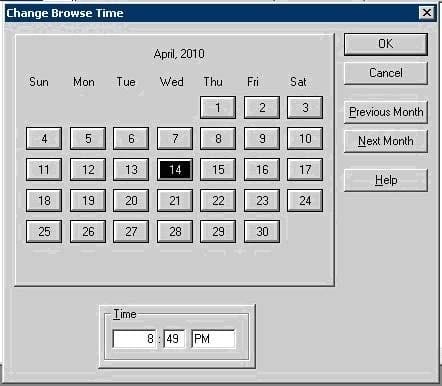Go to the Previous Month
The width and height of the screenshot is (442, 386).
pyautogui.click(x=386, y=112)
